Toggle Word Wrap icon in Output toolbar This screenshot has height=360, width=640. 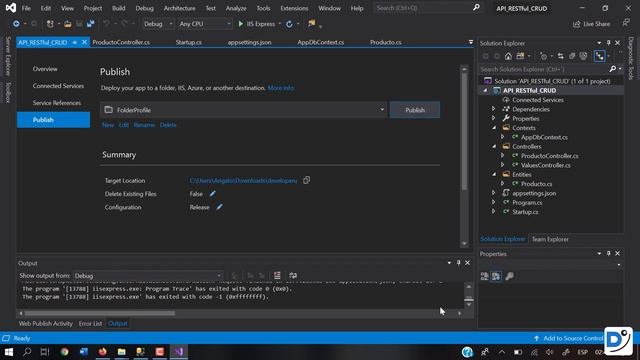(293, 276)
